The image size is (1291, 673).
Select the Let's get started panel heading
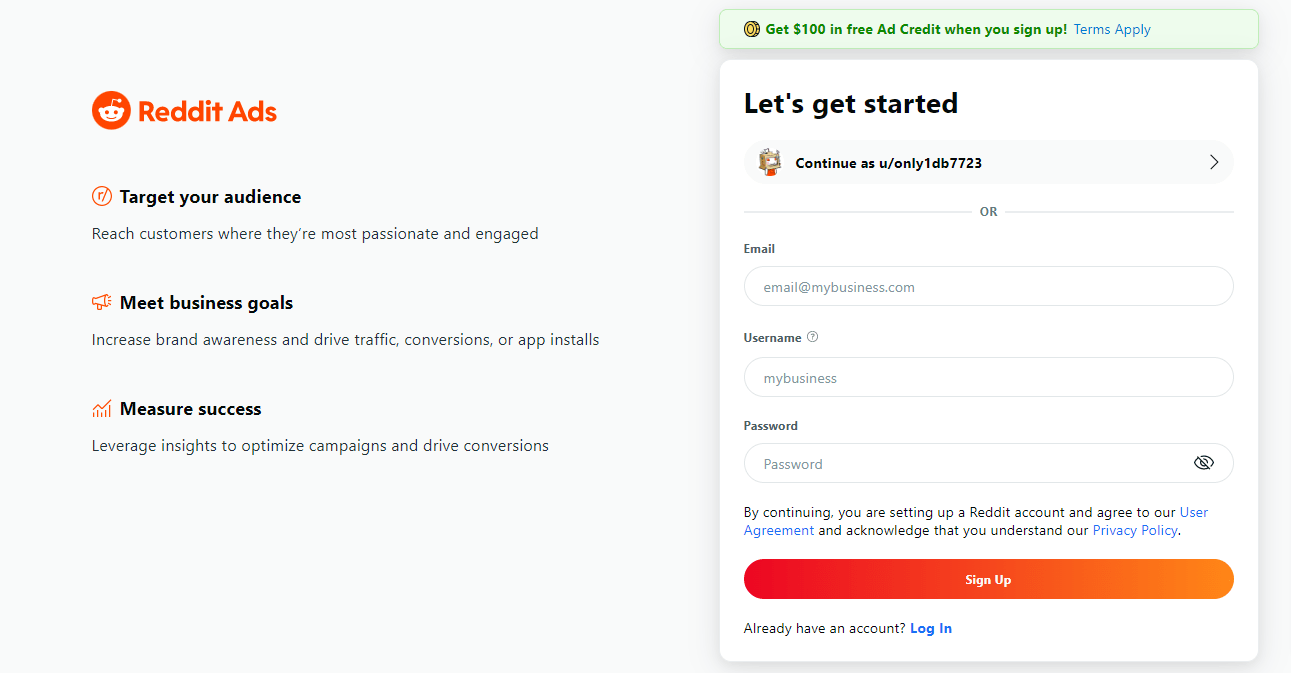[x=850, y=103]
